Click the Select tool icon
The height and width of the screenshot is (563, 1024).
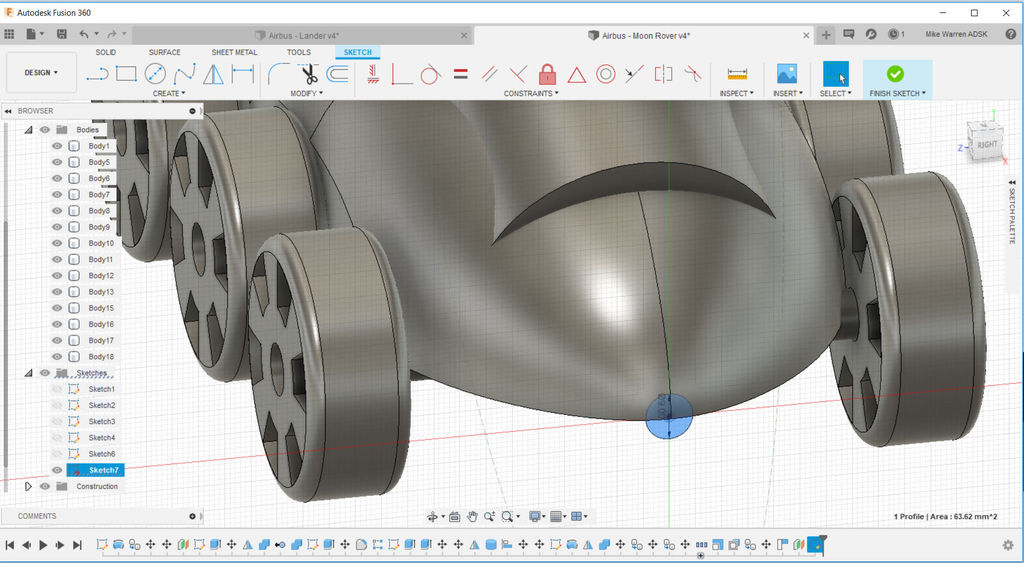pyautogui.click(x=835, y=74)
